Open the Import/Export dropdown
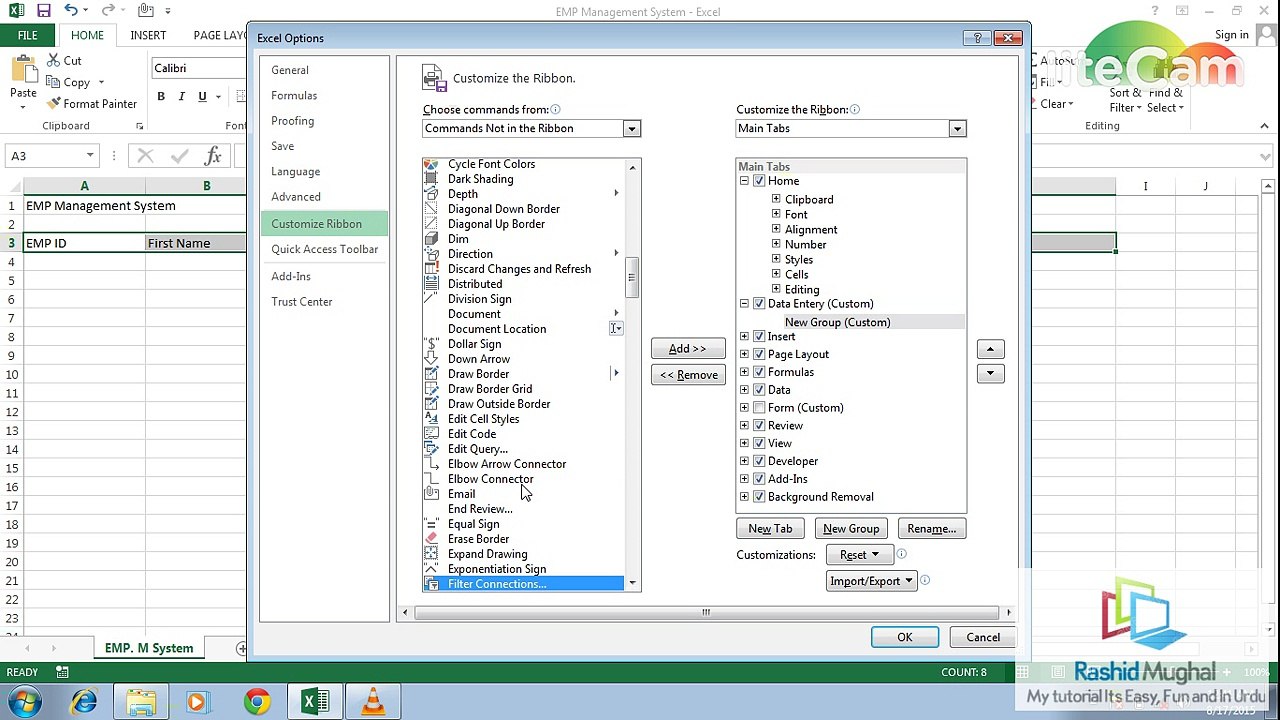Viewport: 1280px width, 720px height. (x=872, y=581)
